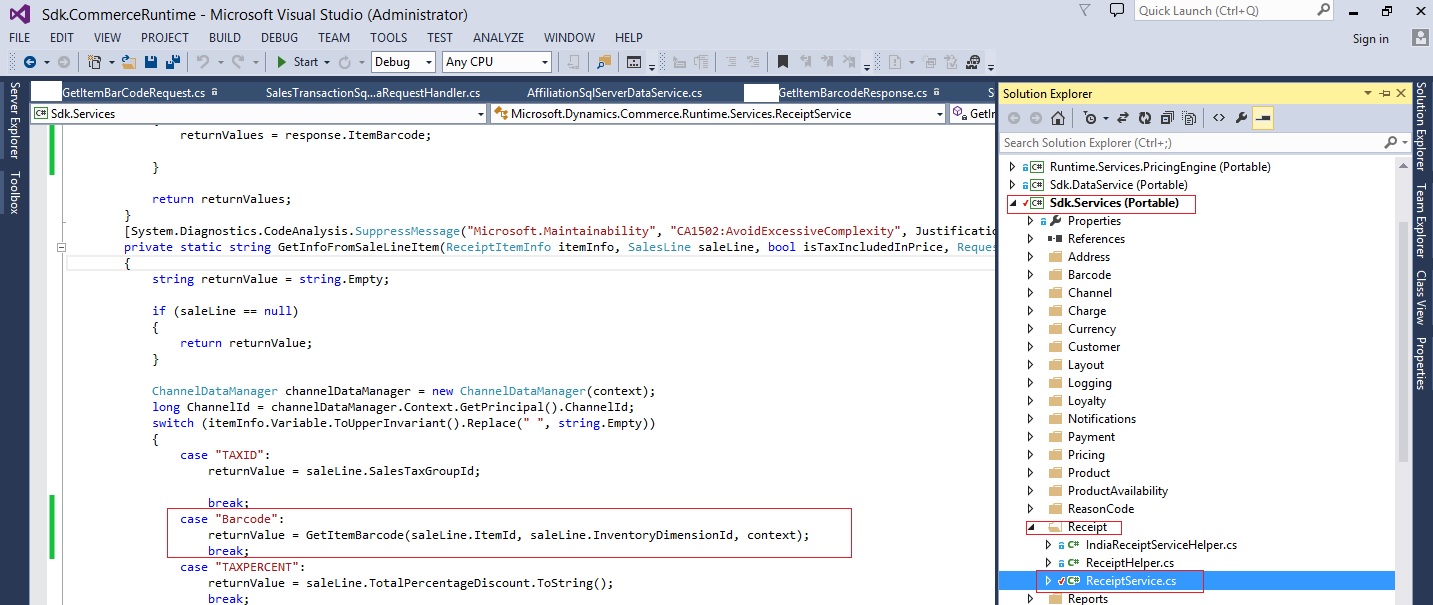Undo the last action via the toolbar
This screenshot has height=605, width=1433.
203,62
